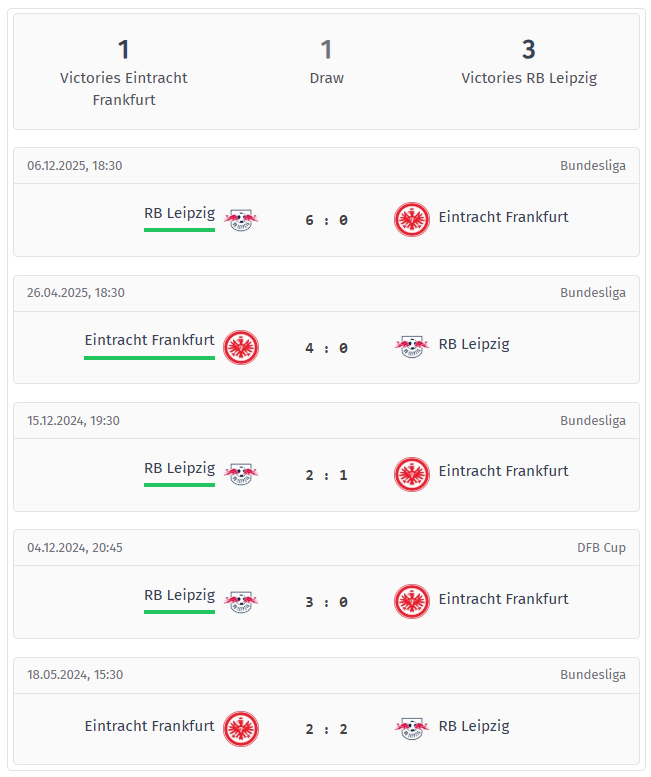
Task: Click RB Leipzig logo in 06.12.2025 match
Action: [x=240, y=219]
